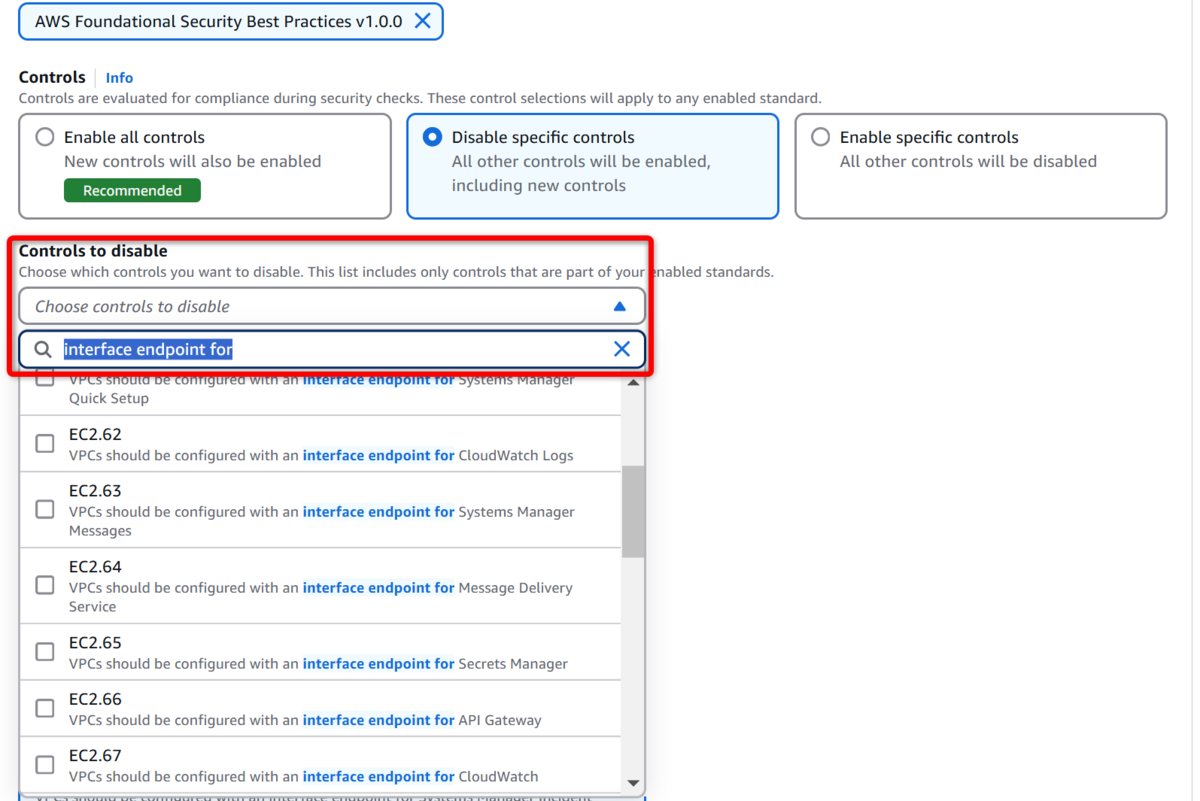Click the Recommended badge
The width and height of the screenshot is (1200, 801).
[132, 190]
